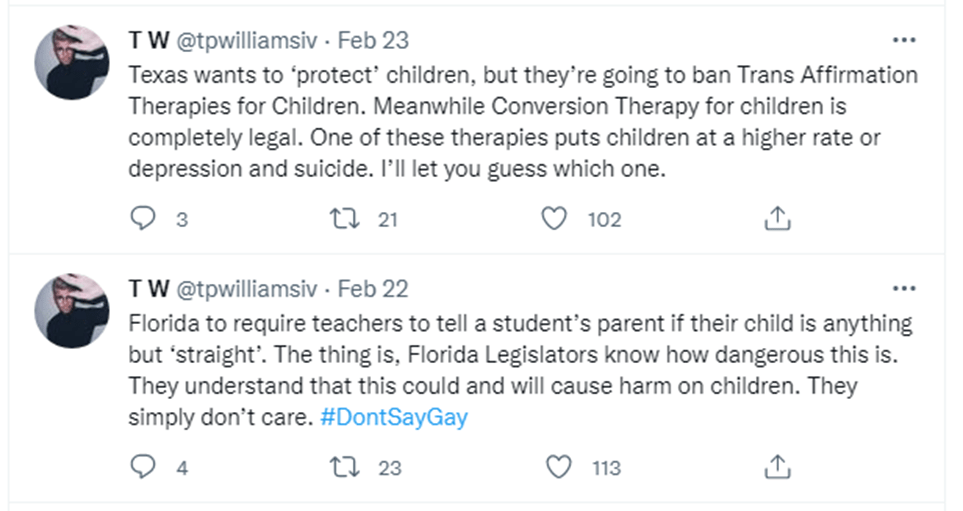The width and height of the screenshot is (963, 511).
Task: Open @tpwilliamsiv handle on the Feb 22 tweet
Action: tap(247, 289)
